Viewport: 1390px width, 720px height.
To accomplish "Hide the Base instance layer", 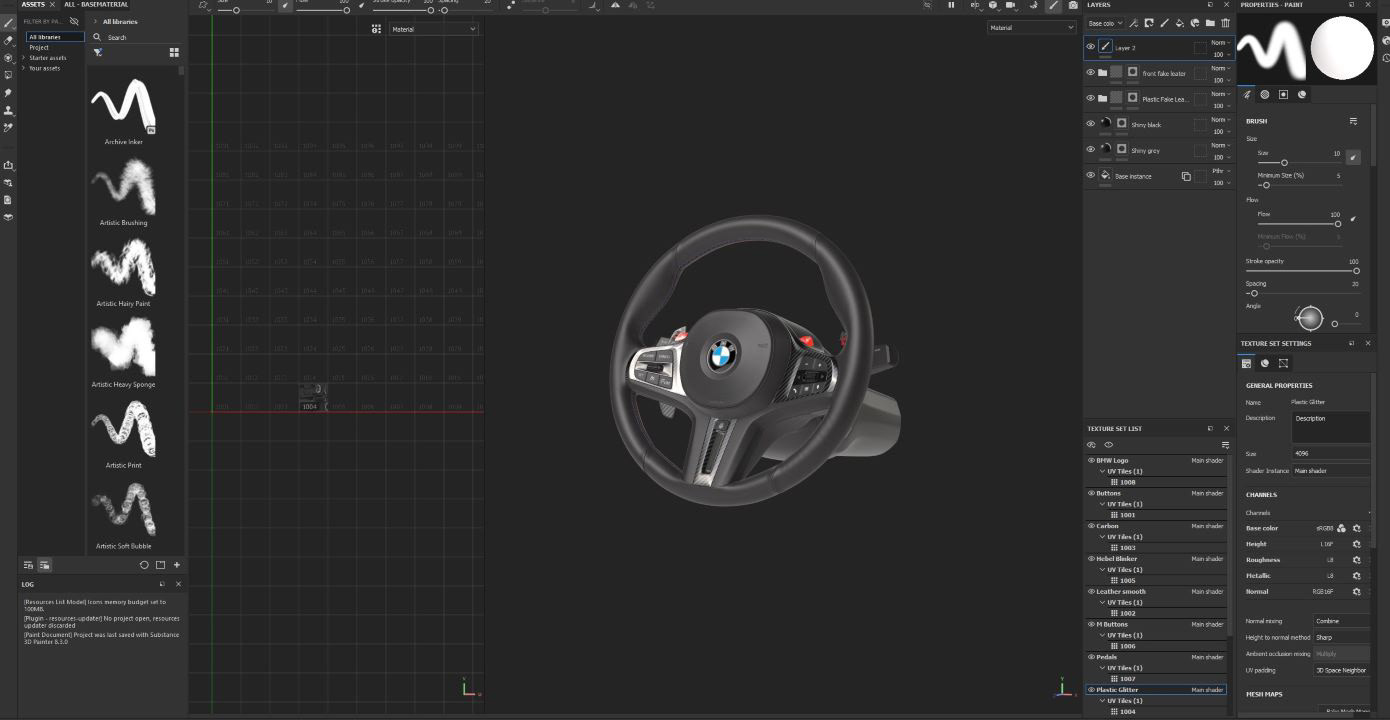I will (x=1090, y=175).
